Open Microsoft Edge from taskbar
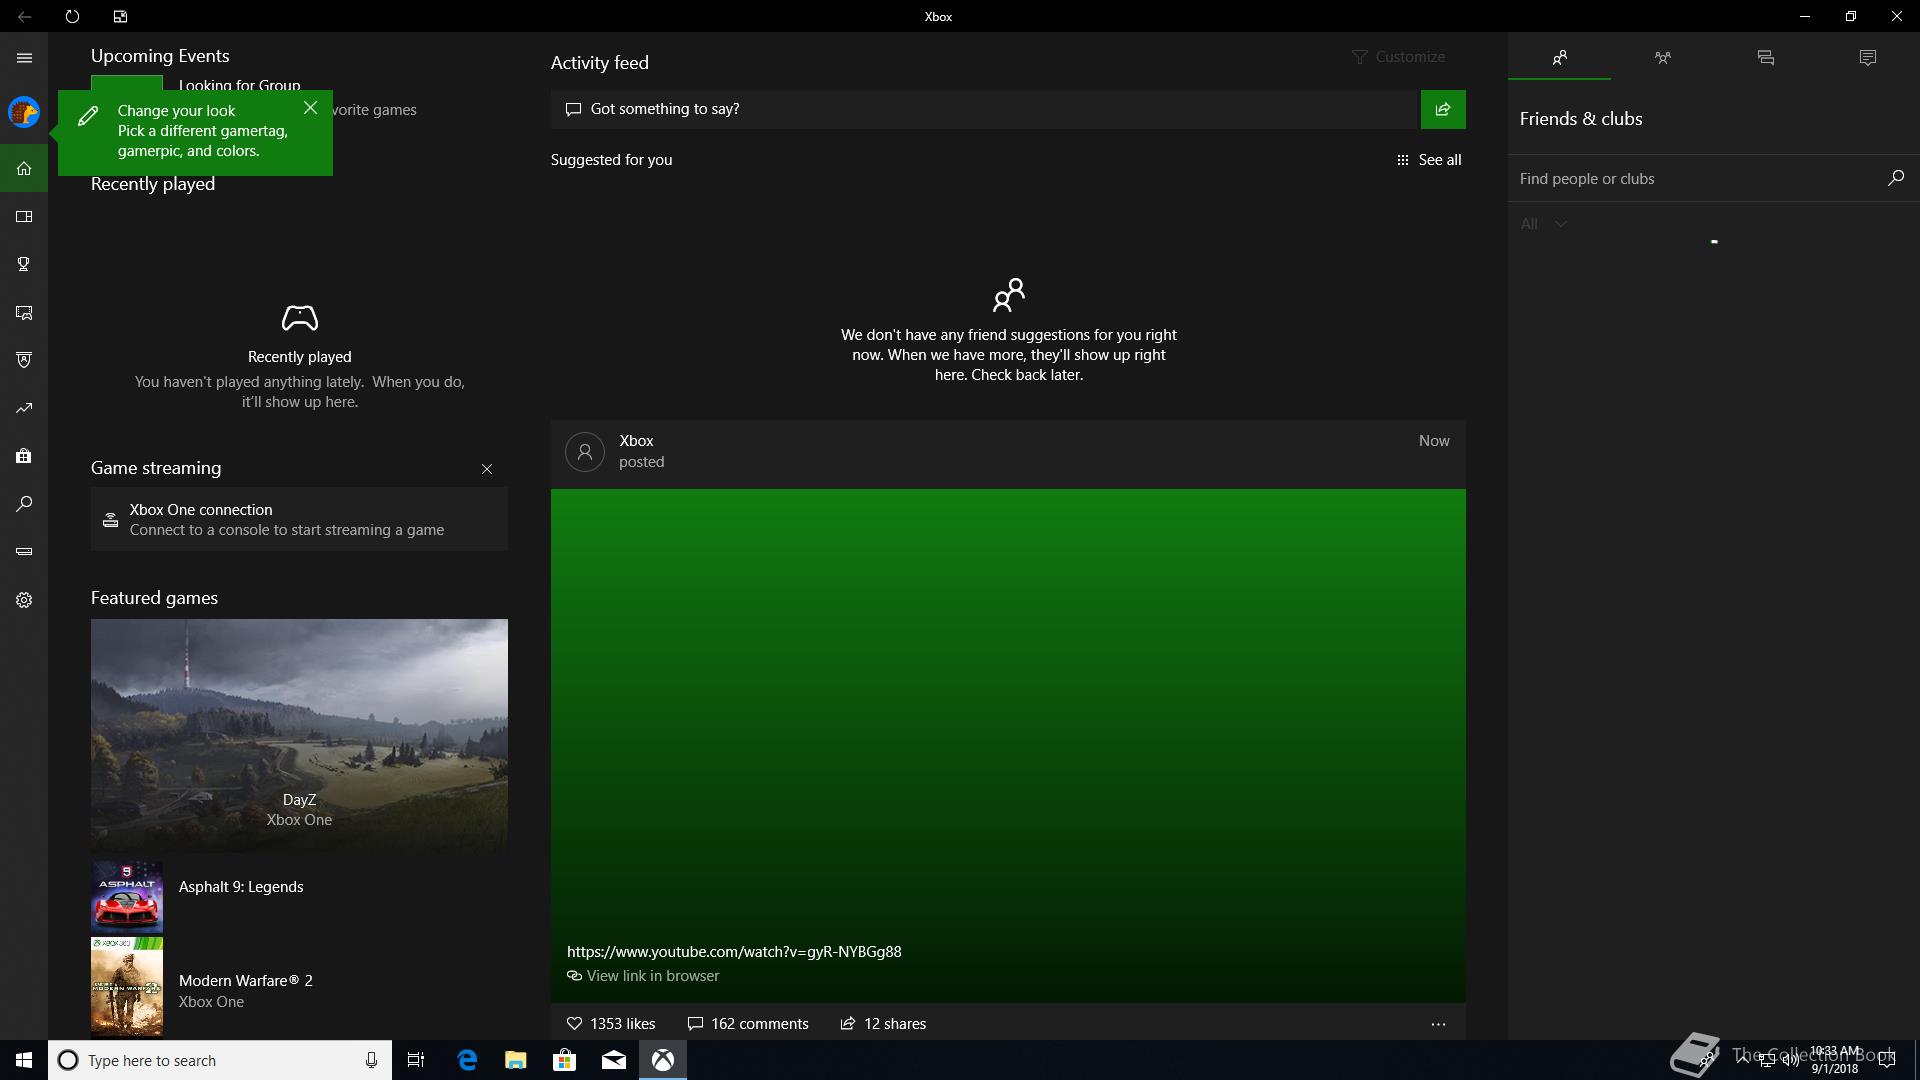1920x1080 pixels. [467, 1060]
